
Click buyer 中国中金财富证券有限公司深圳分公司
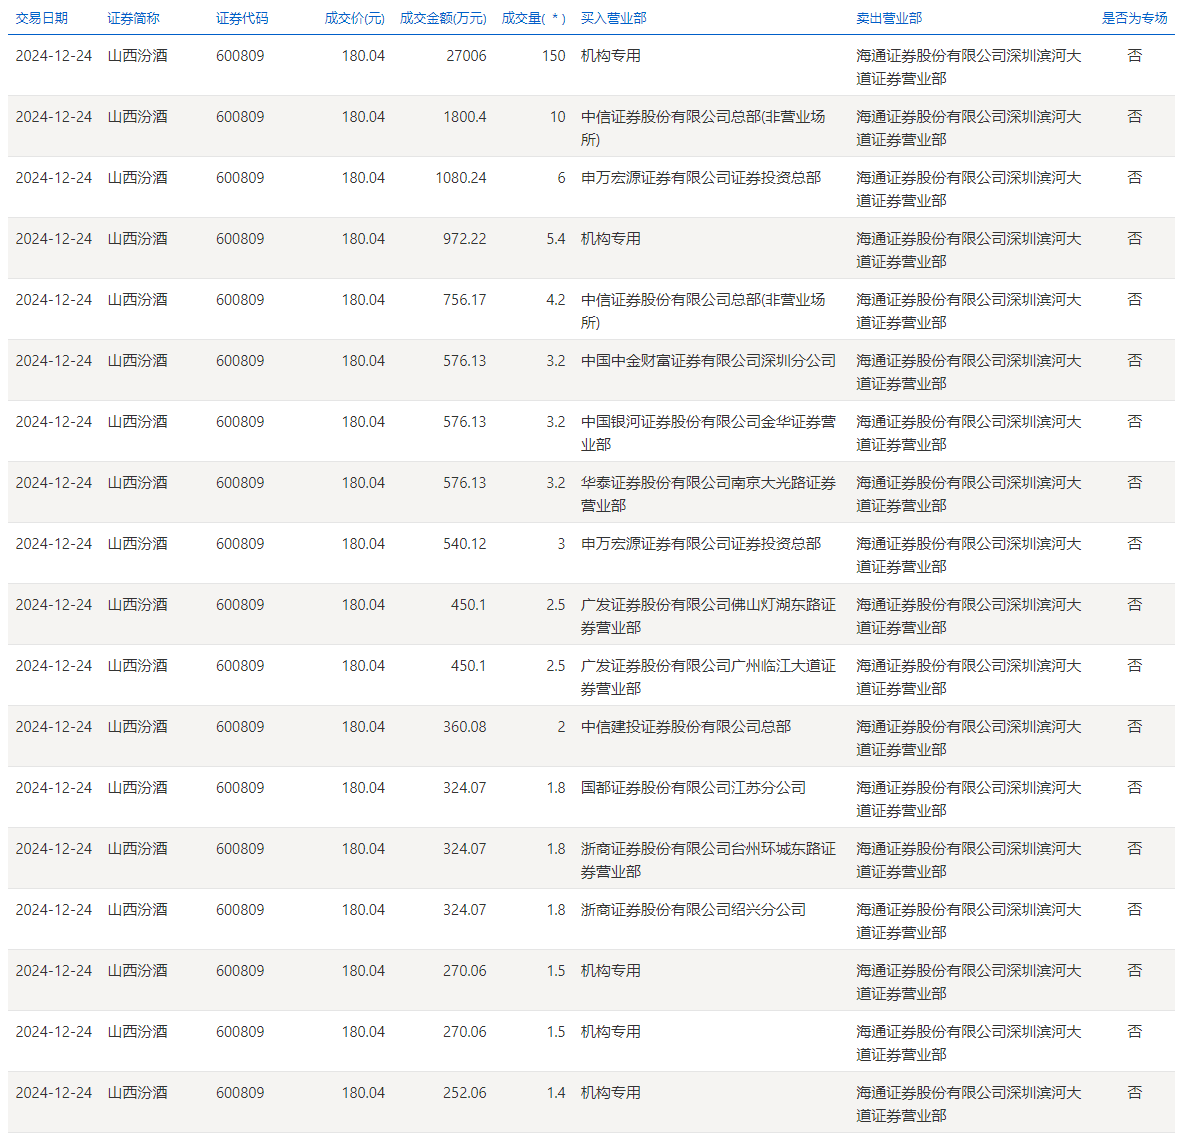[x=708, y=361]
